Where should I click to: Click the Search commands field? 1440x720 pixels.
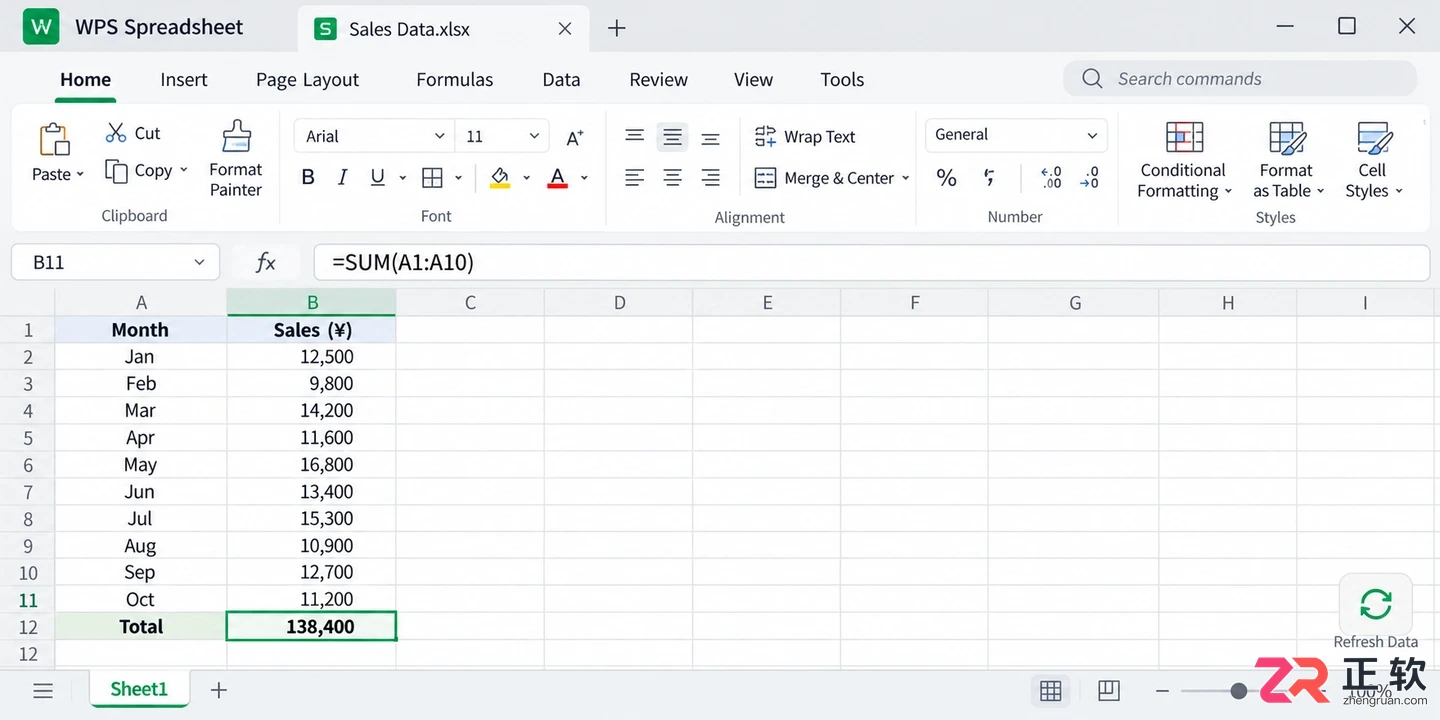tap(1240, 79)
